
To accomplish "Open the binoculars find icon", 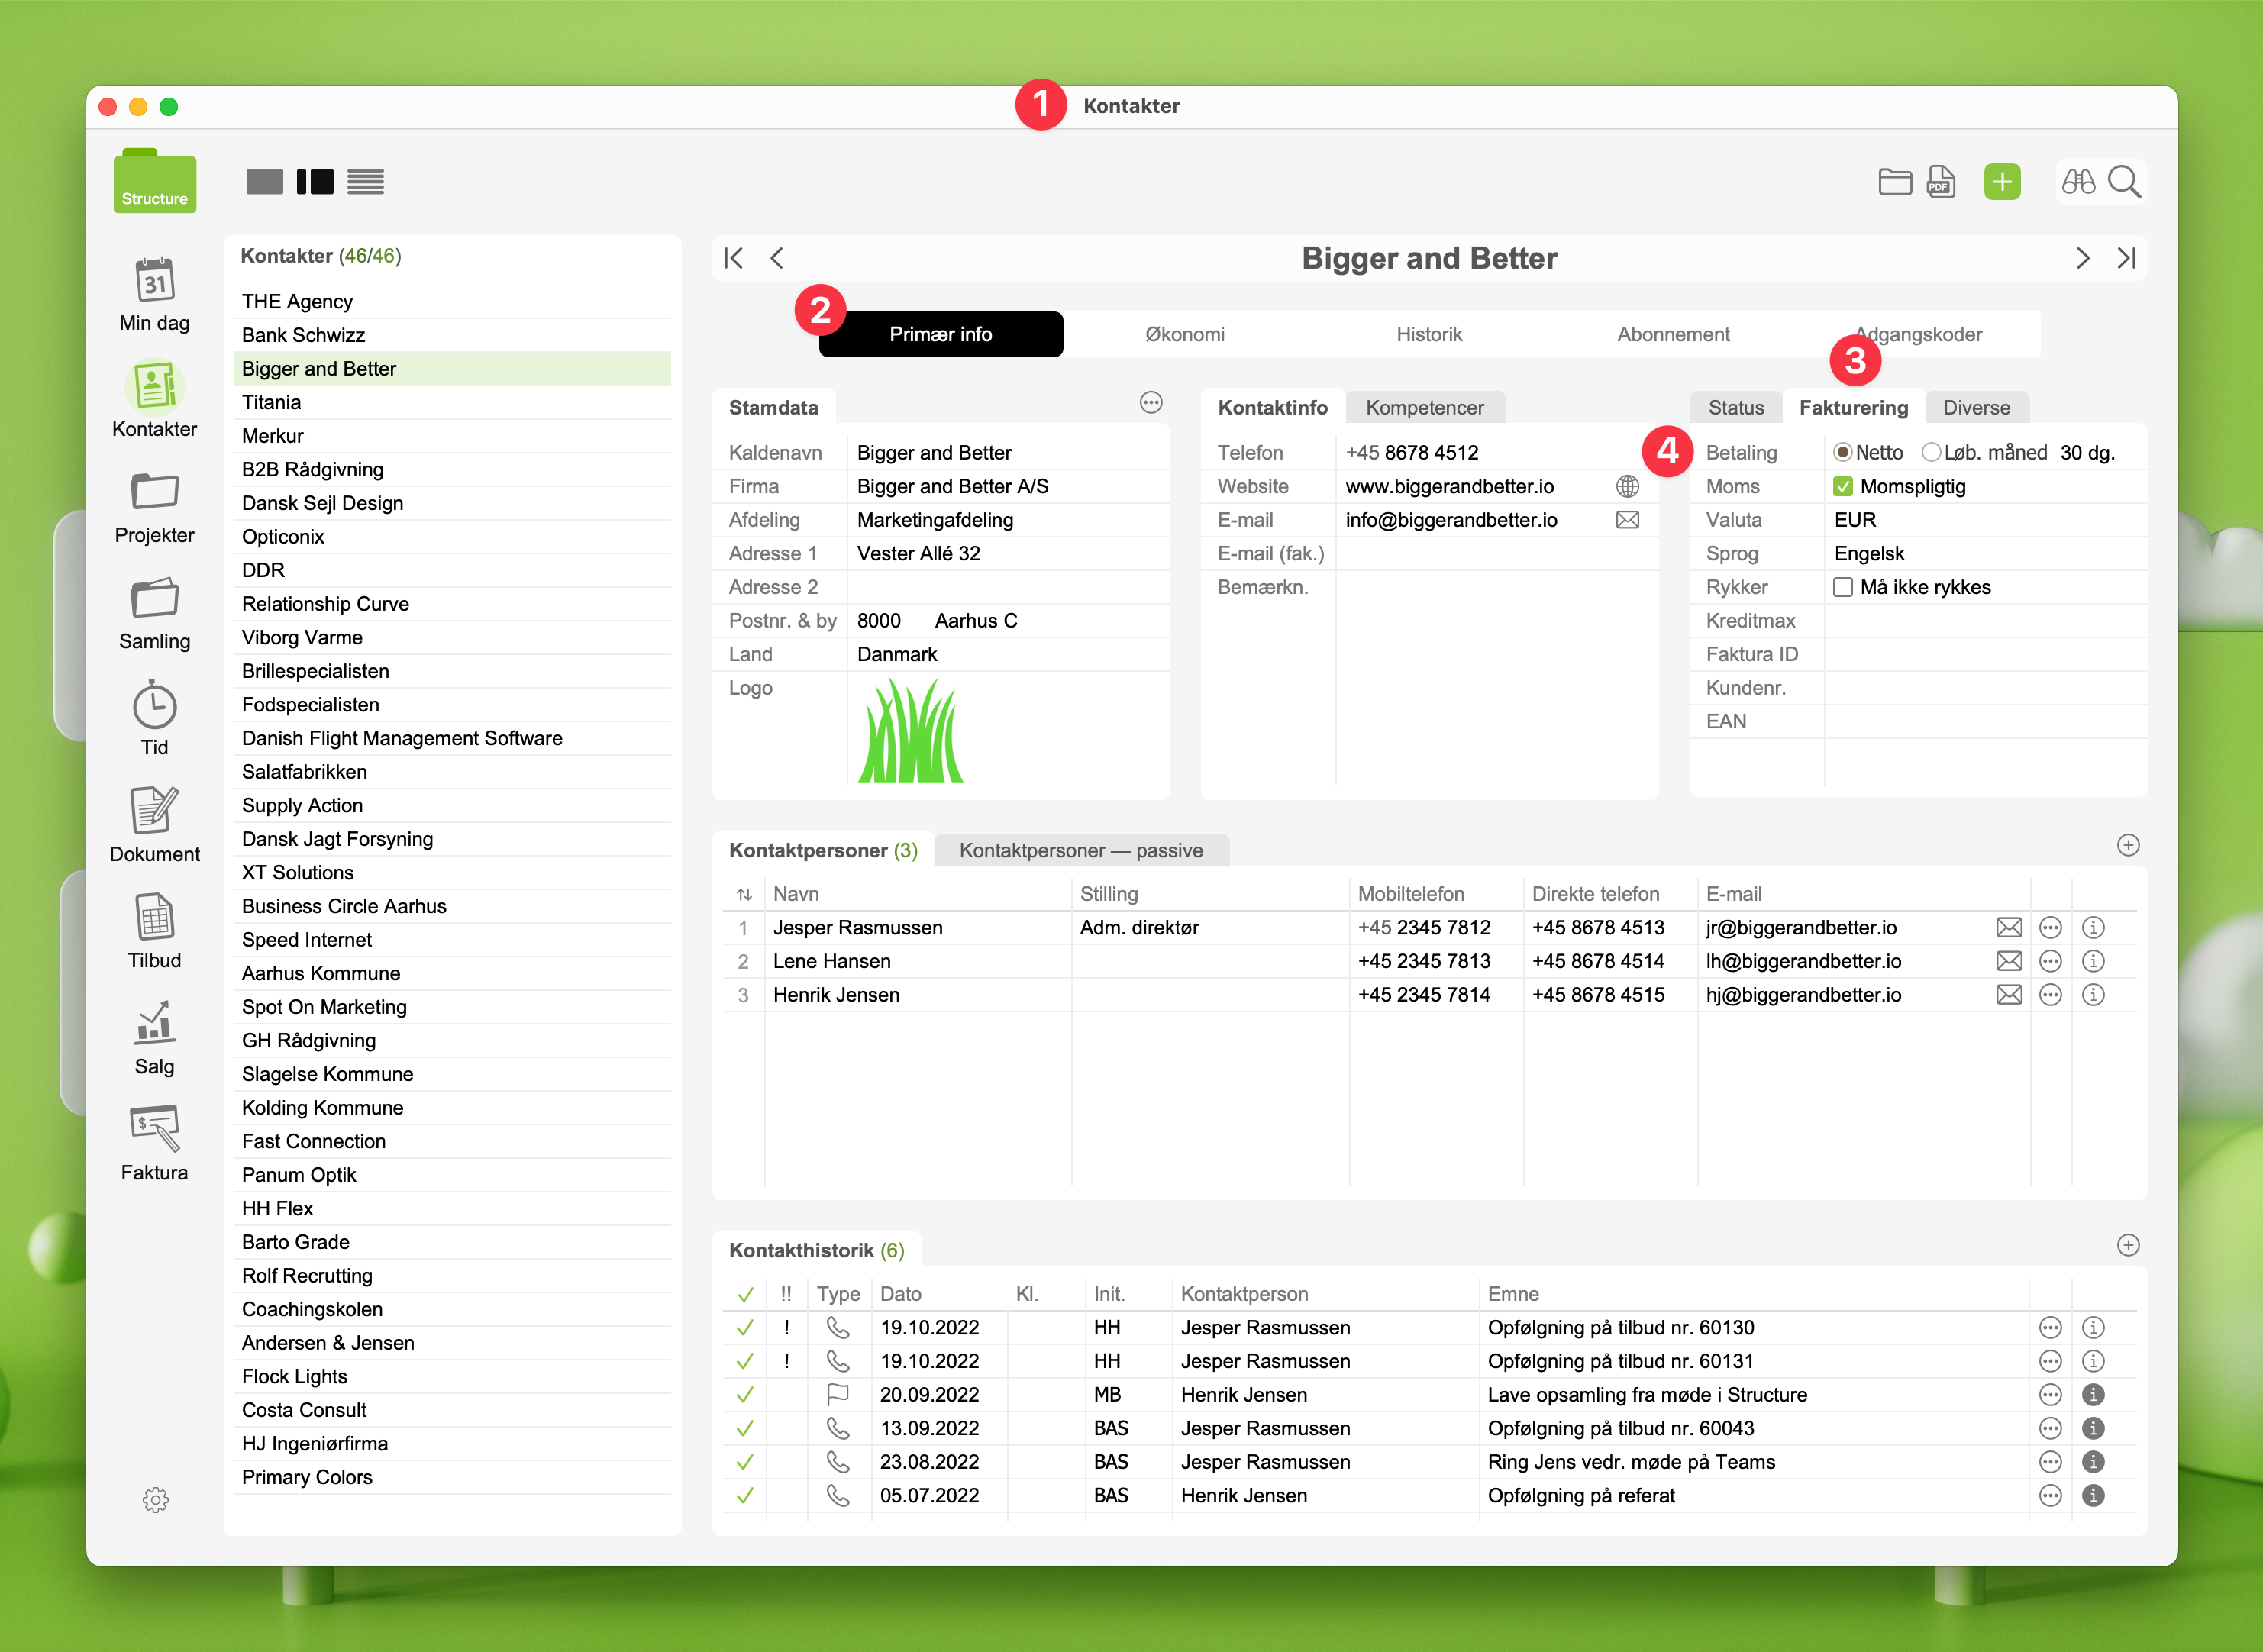I will [x=2078, y=182].
